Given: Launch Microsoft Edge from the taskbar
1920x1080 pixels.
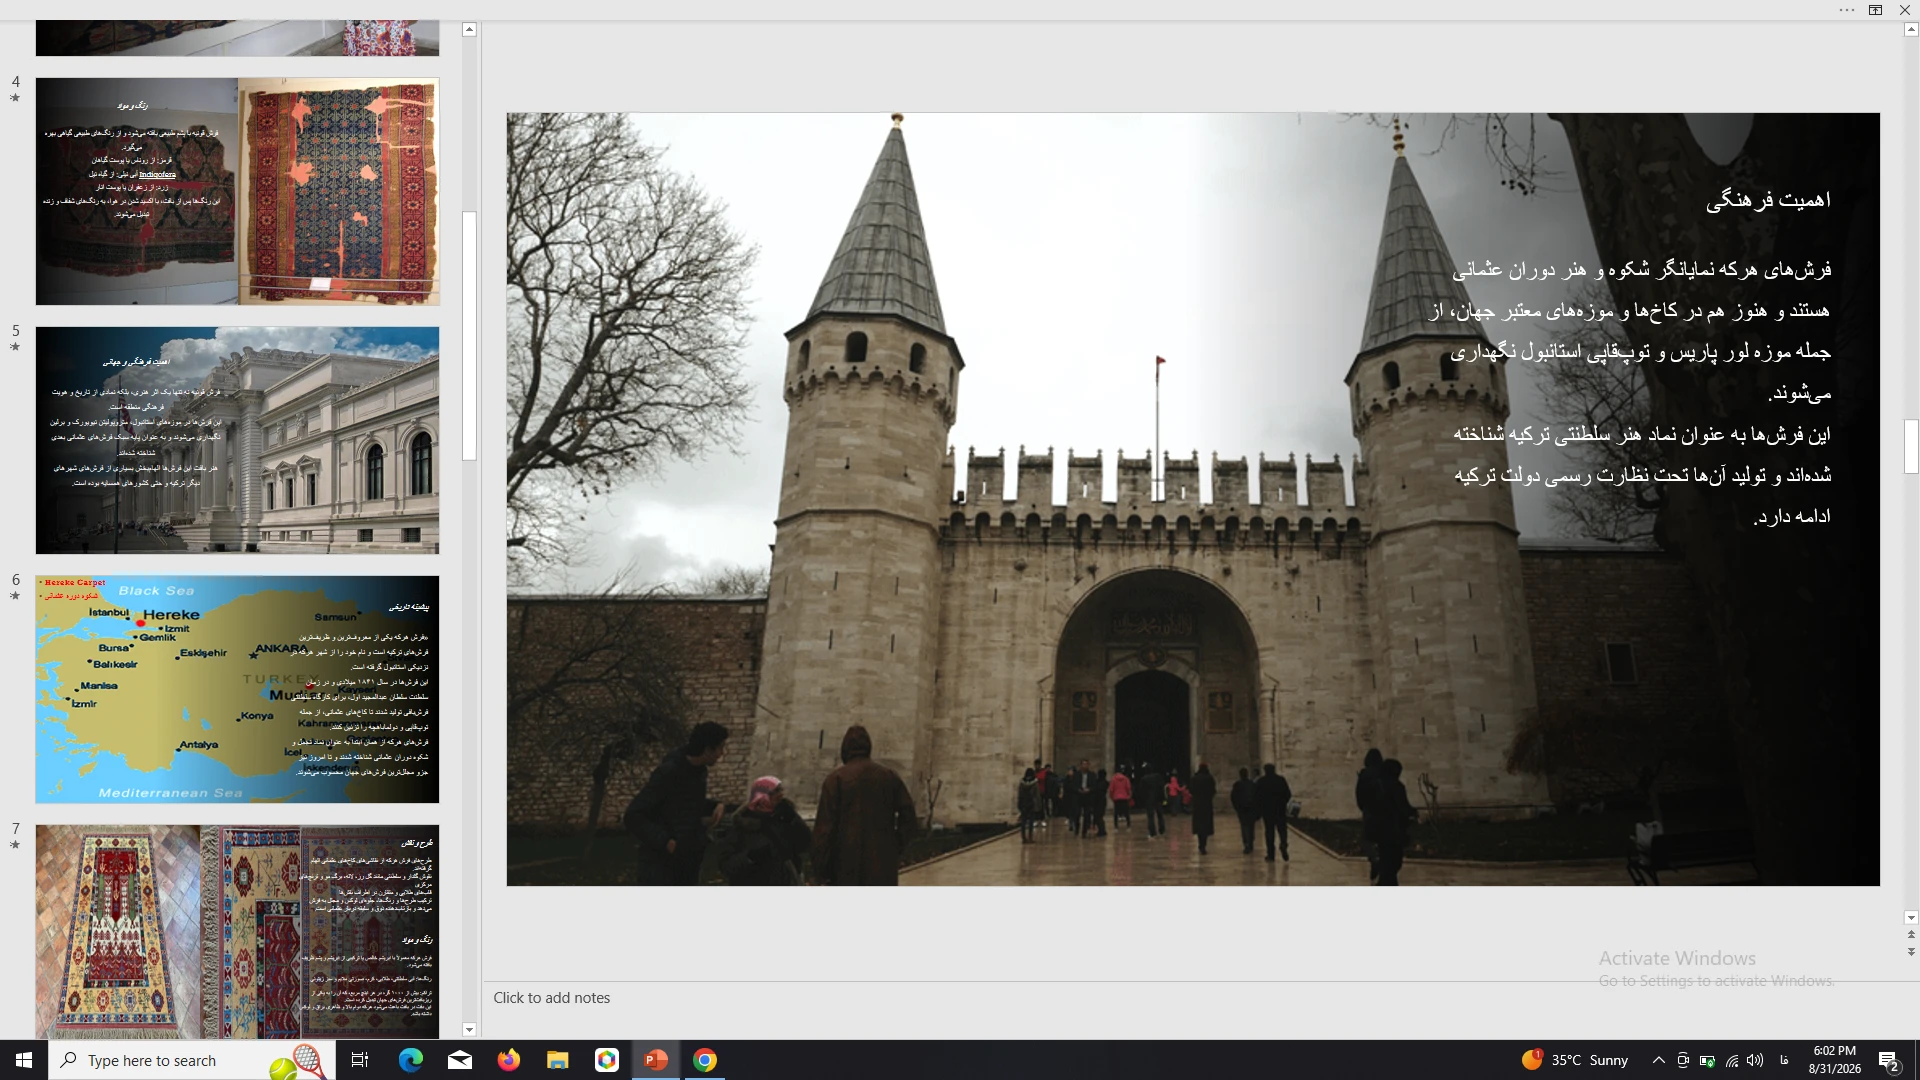Looking at the screenshot, I should point(410,1060).
